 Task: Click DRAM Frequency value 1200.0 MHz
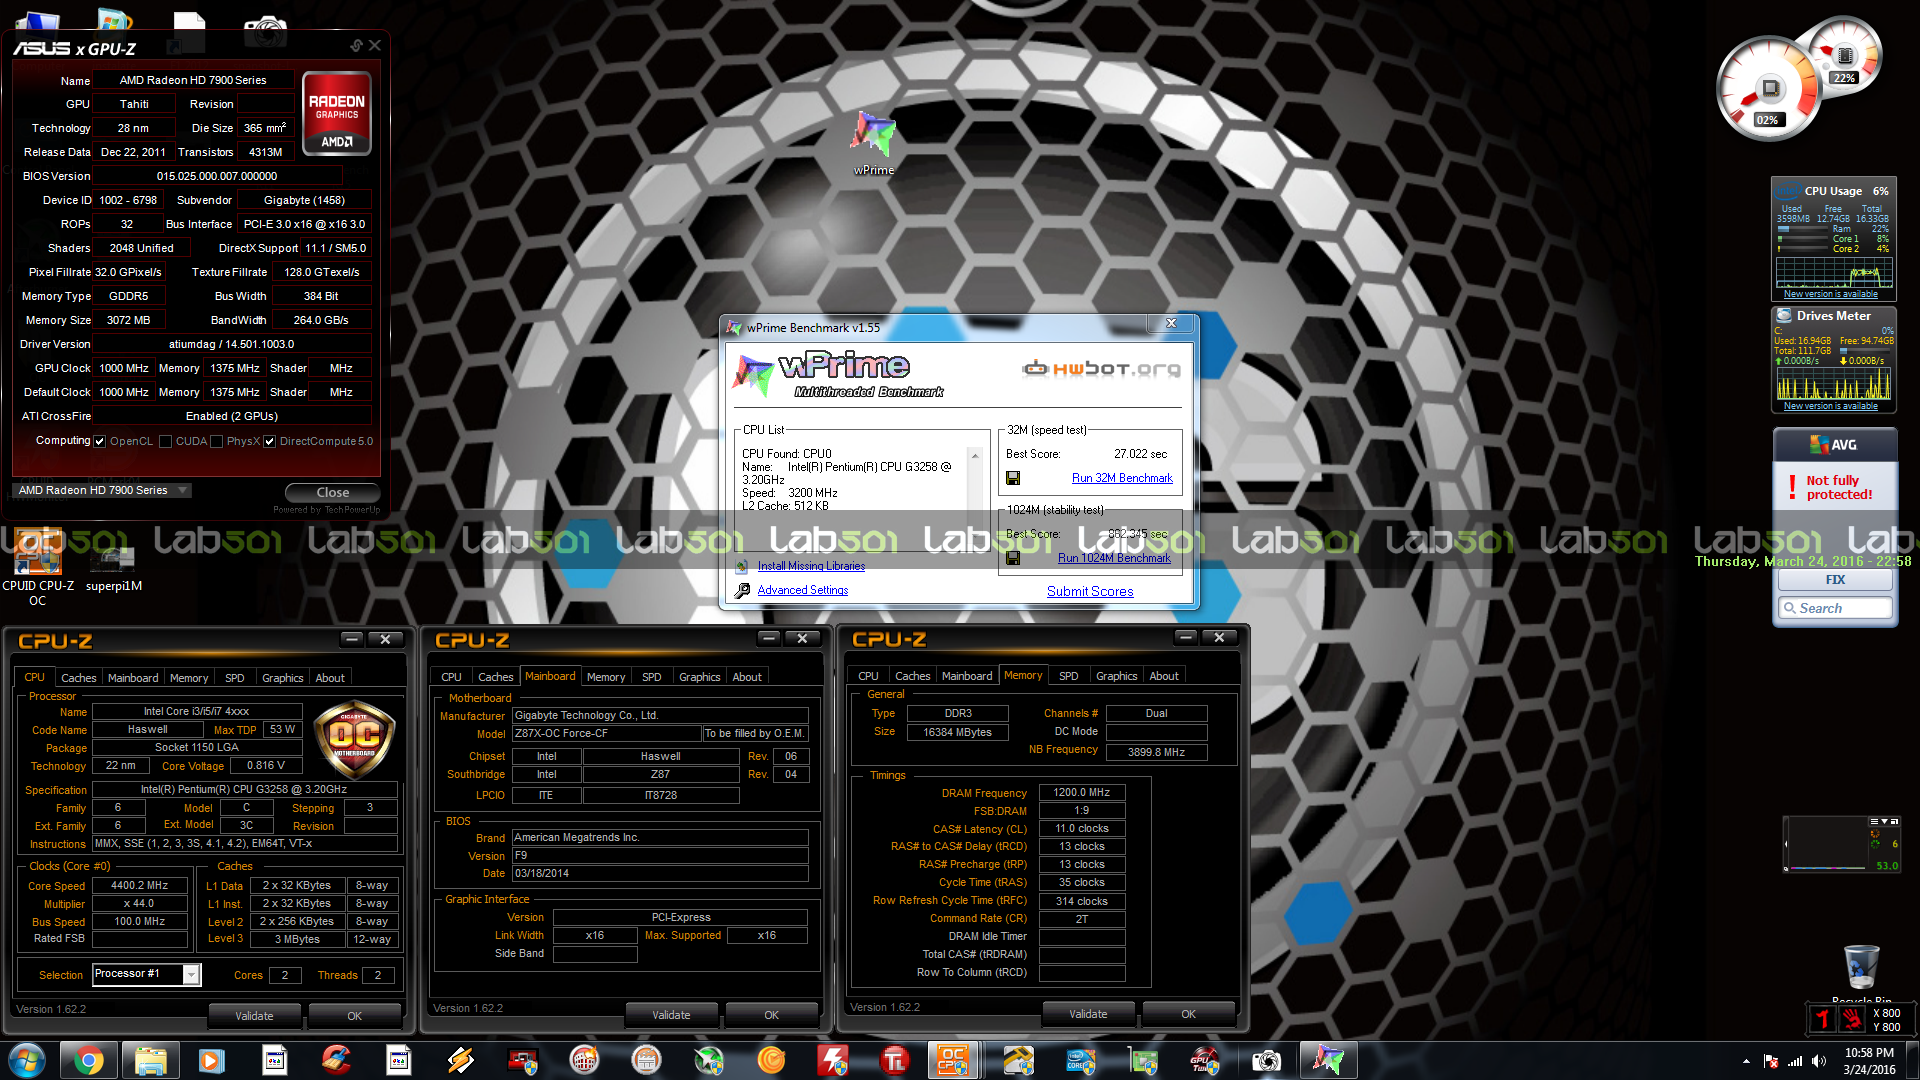[1081, 792]
